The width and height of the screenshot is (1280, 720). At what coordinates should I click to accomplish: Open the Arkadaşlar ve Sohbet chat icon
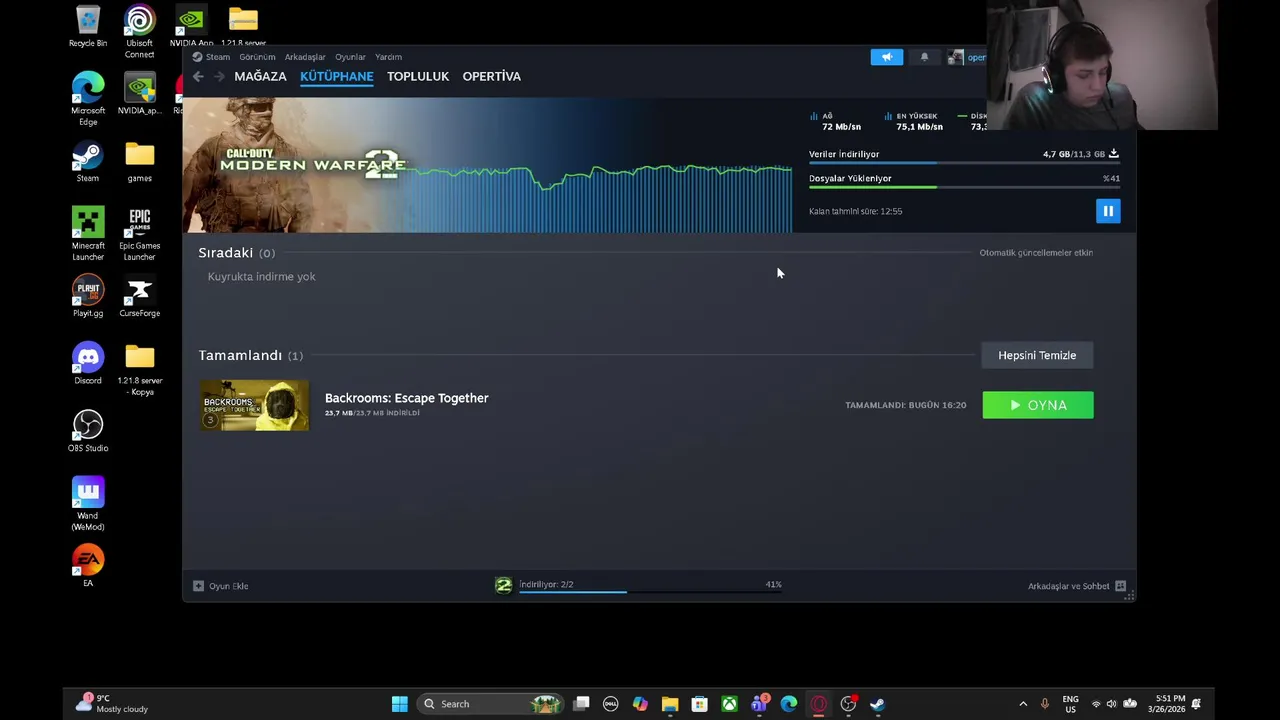click(x=1120, y=586)
